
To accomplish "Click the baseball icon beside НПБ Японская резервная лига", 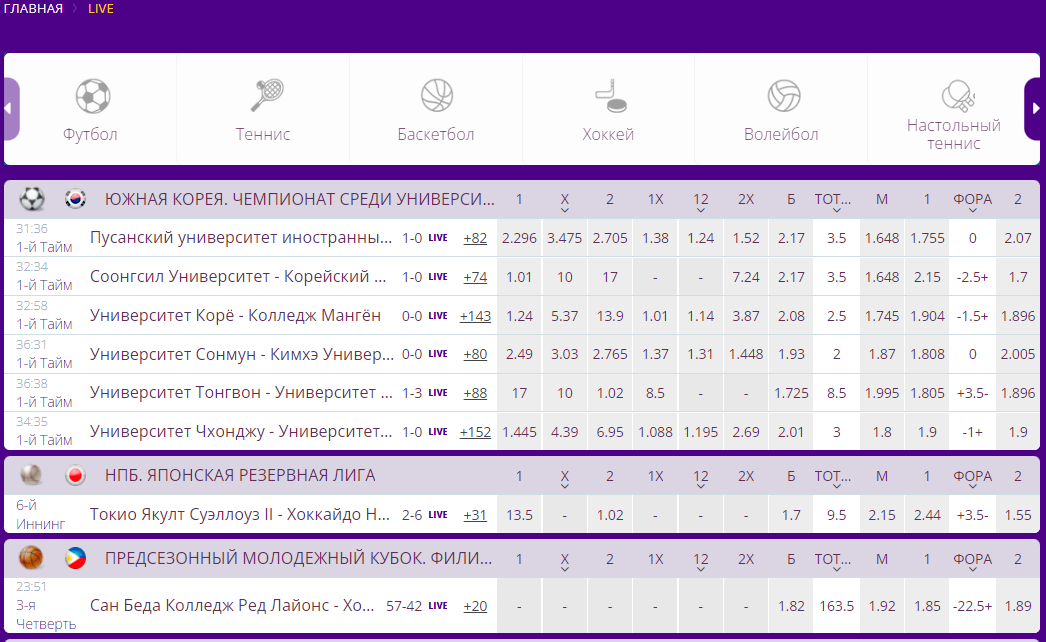I will pos(31,475).
